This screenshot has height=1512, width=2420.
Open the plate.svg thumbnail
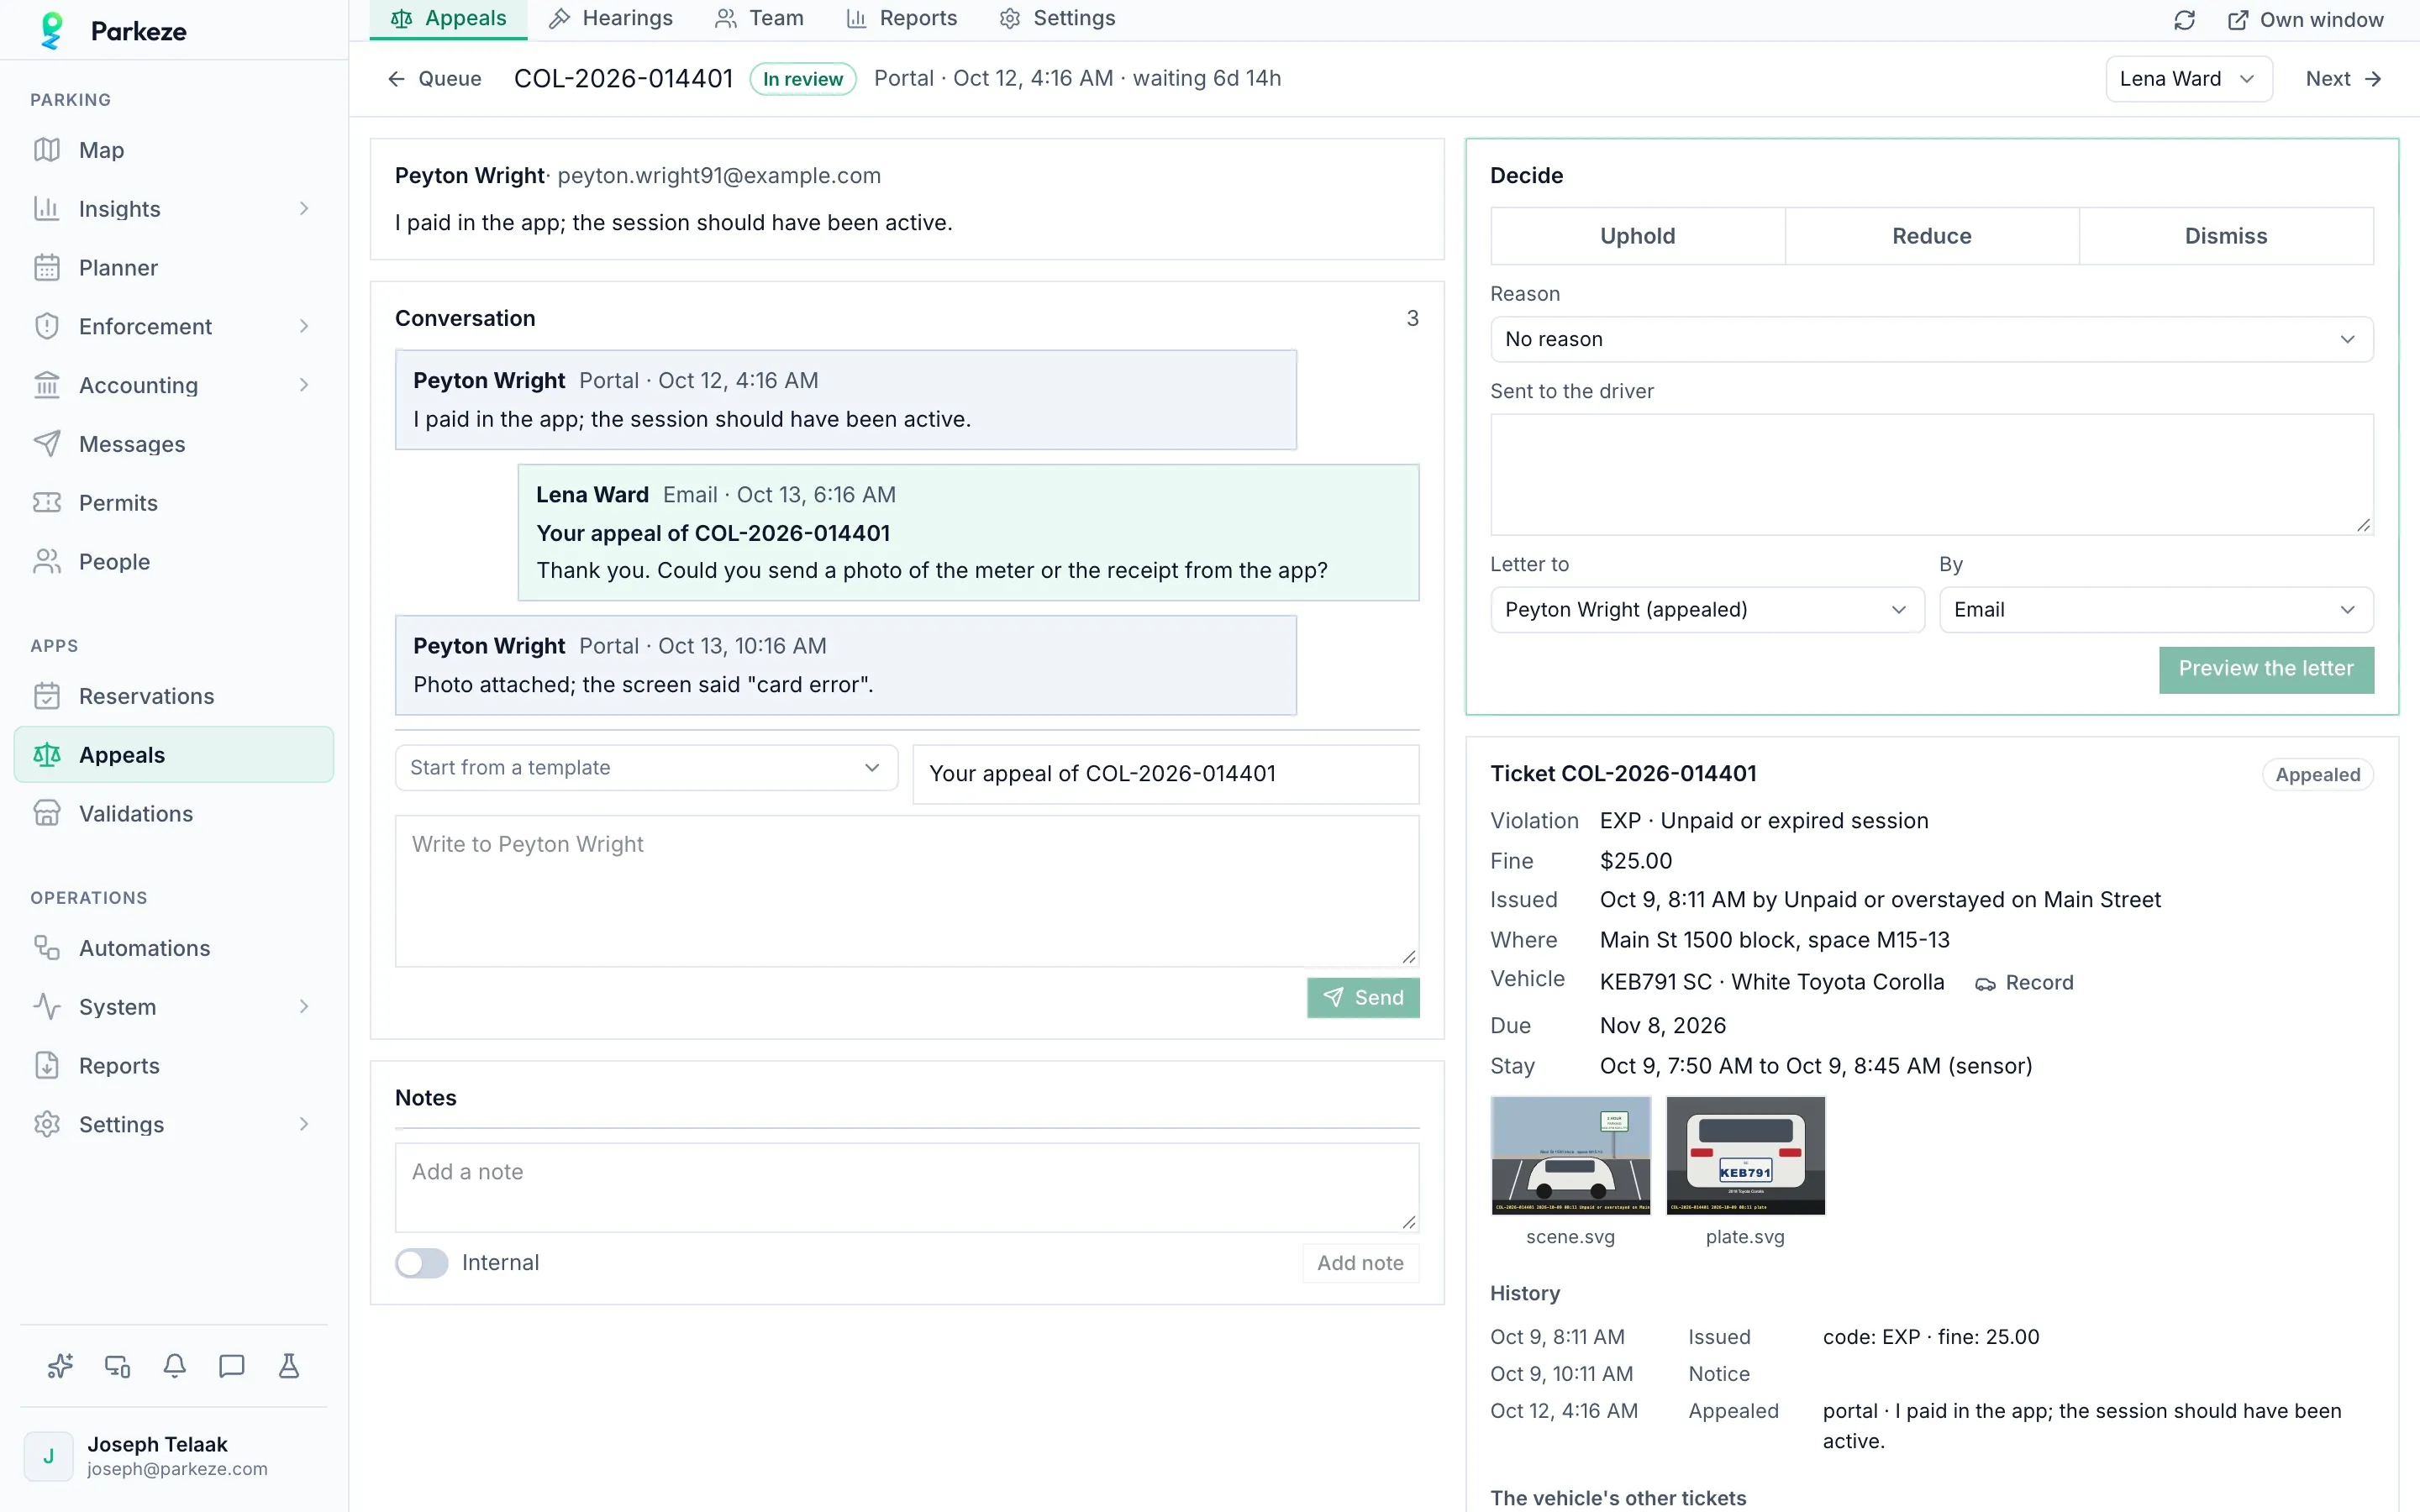tap(1745, 1156)
